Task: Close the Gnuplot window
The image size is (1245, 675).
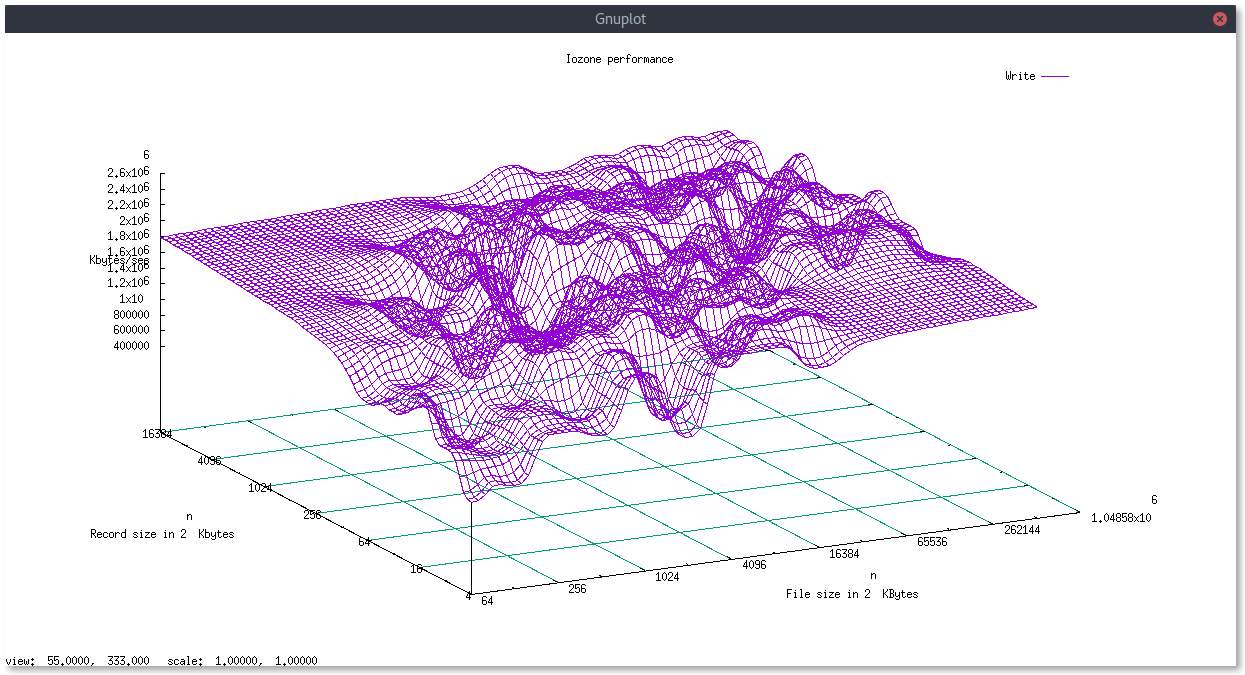Action: pyautogui.click(x=1219, y=18)
